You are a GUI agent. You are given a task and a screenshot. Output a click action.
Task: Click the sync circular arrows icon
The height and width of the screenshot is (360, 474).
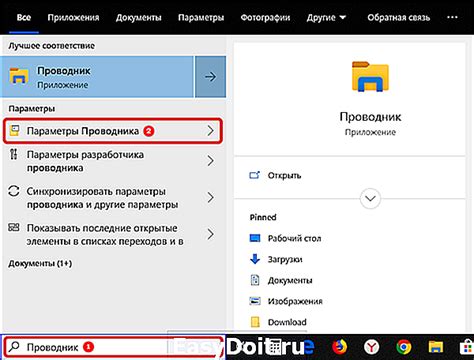[14, 191]
